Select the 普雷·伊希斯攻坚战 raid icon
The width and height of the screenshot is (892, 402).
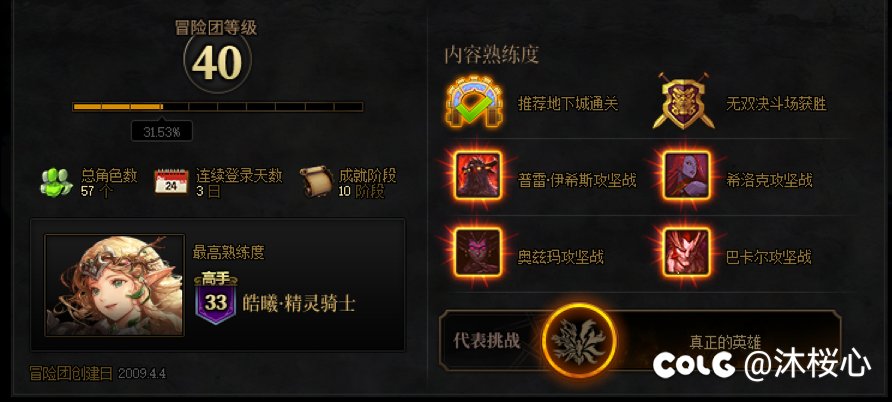(x=478, y=175)
